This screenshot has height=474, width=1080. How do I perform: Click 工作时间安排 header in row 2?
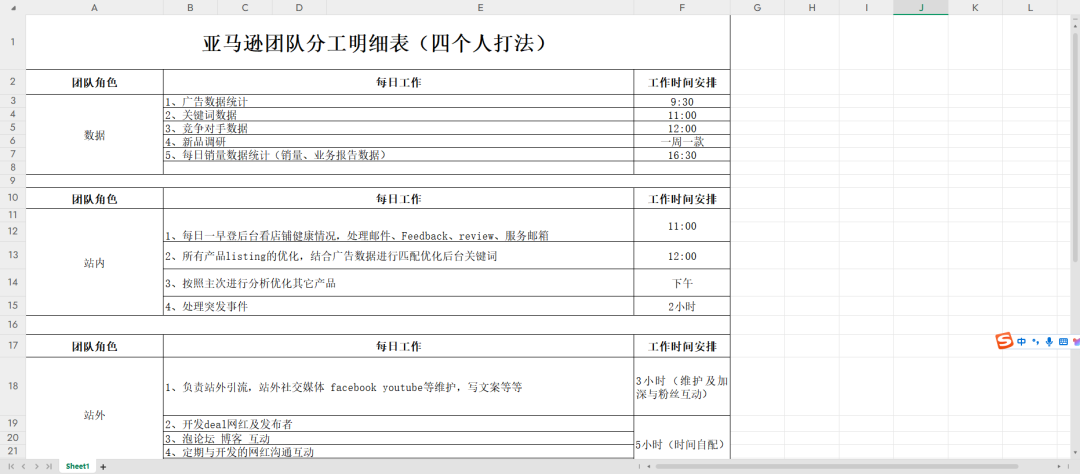(682, 82)
